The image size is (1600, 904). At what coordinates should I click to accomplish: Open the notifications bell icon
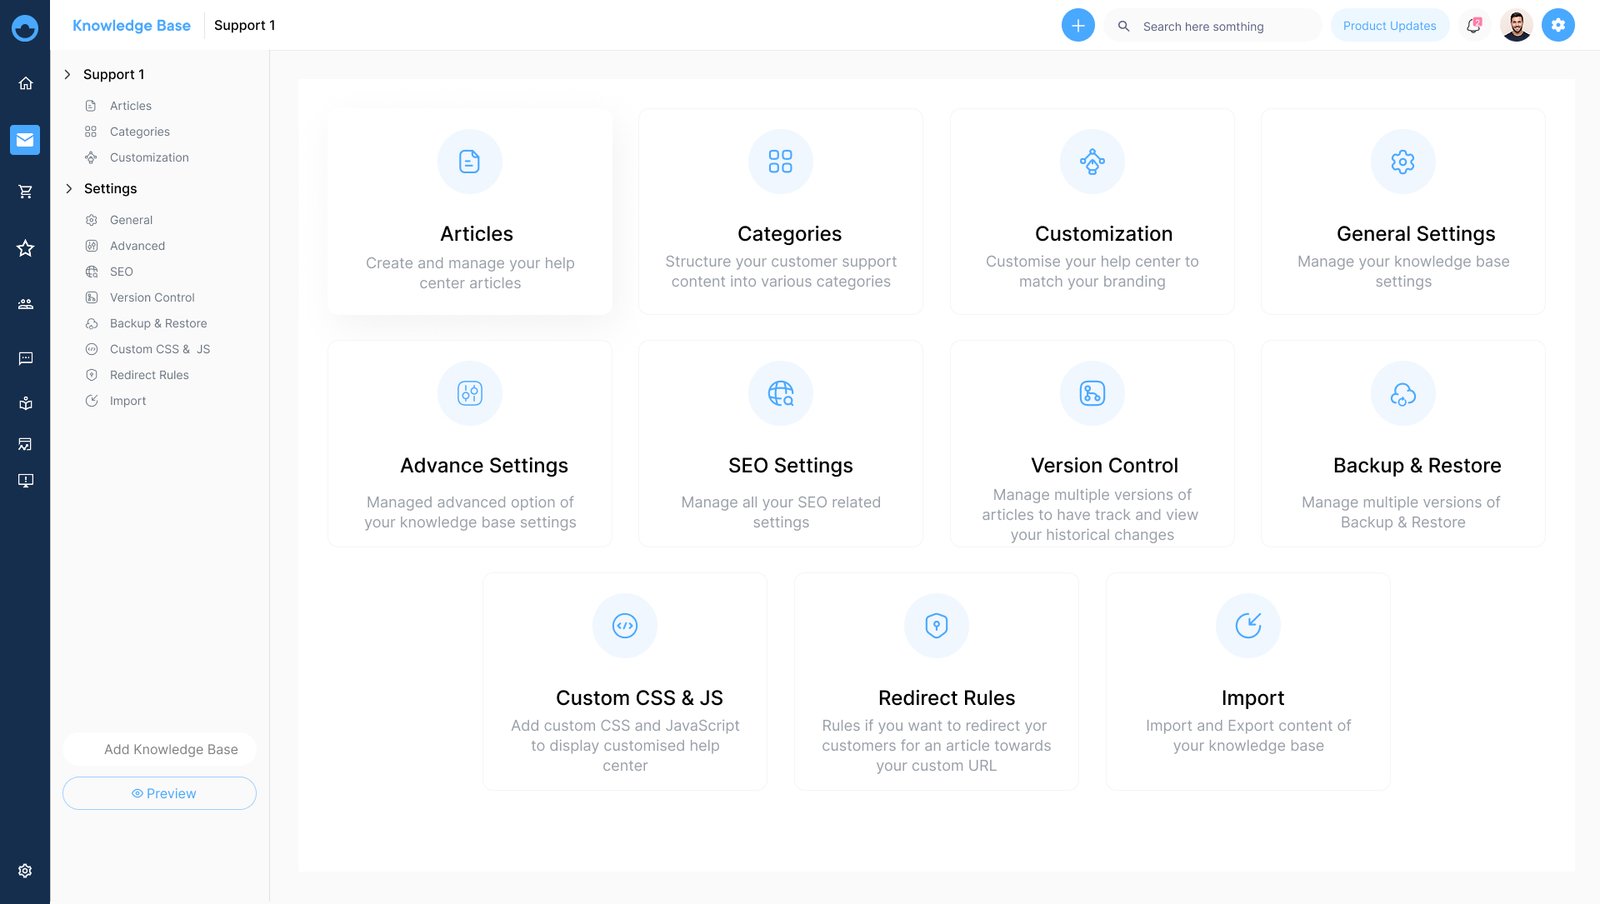pos(1473,26)
